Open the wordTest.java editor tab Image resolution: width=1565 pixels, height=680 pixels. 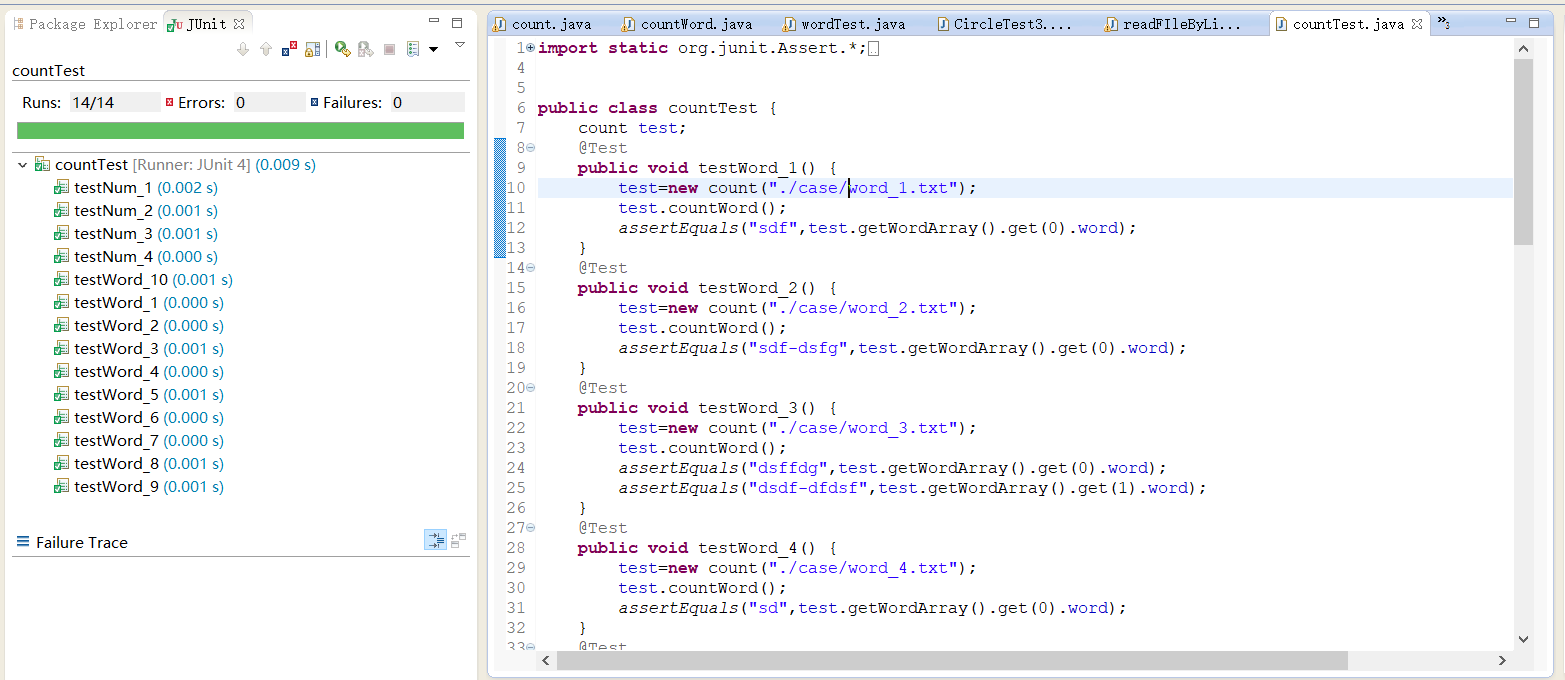(x=853, y=24)
